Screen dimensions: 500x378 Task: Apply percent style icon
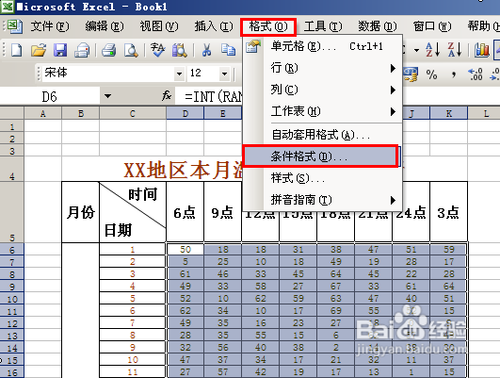(432, 74)
